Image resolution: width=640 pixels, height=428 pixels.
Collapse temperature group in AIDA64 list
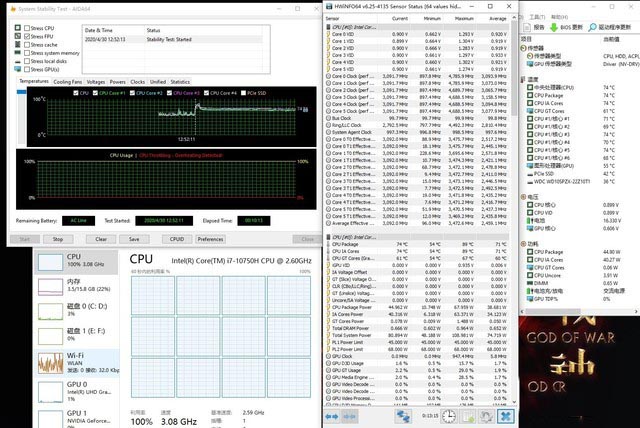524,79
